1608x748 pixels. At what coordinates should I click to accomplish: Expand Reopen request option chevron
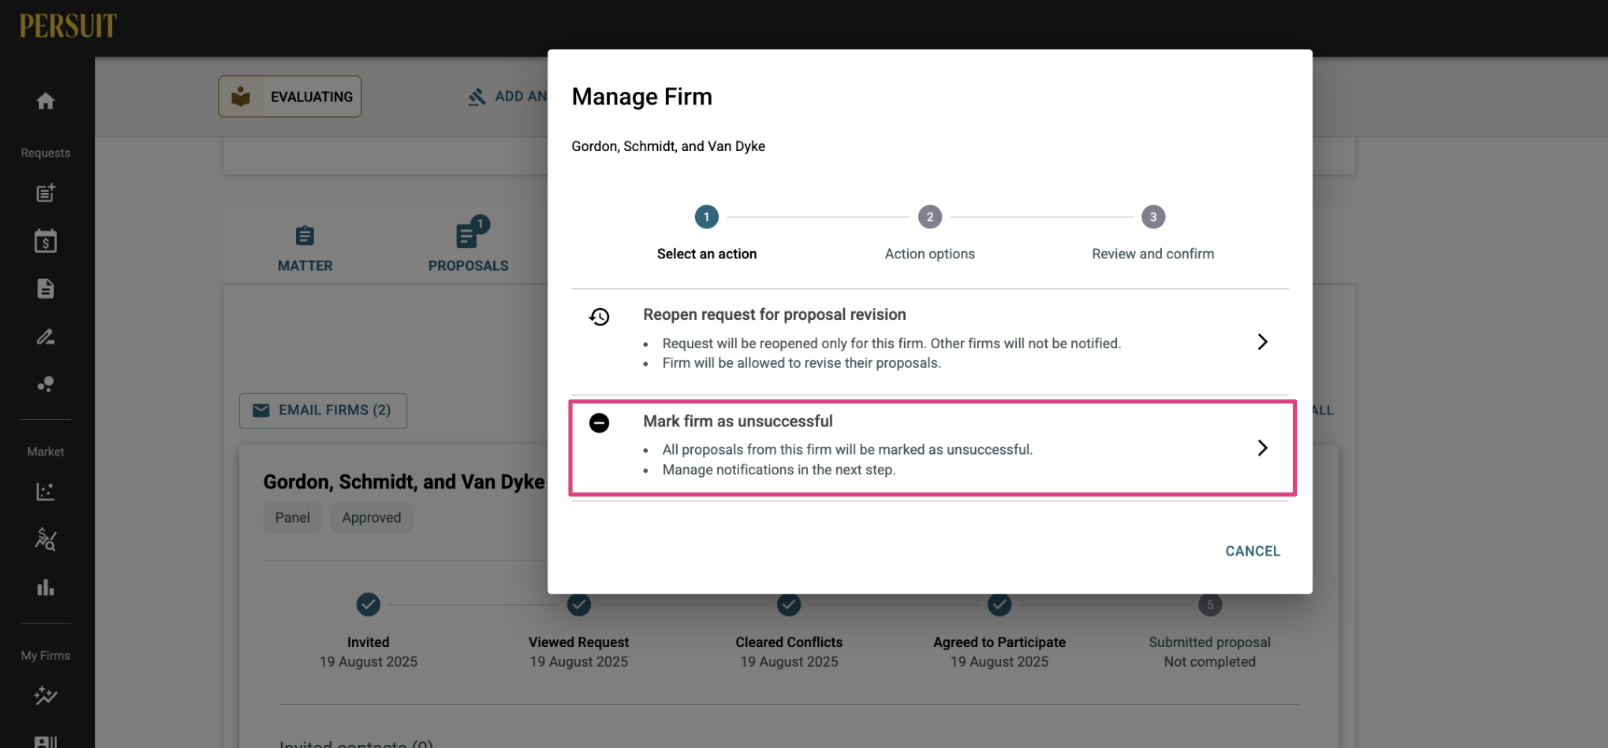(x=1262, y=342)
